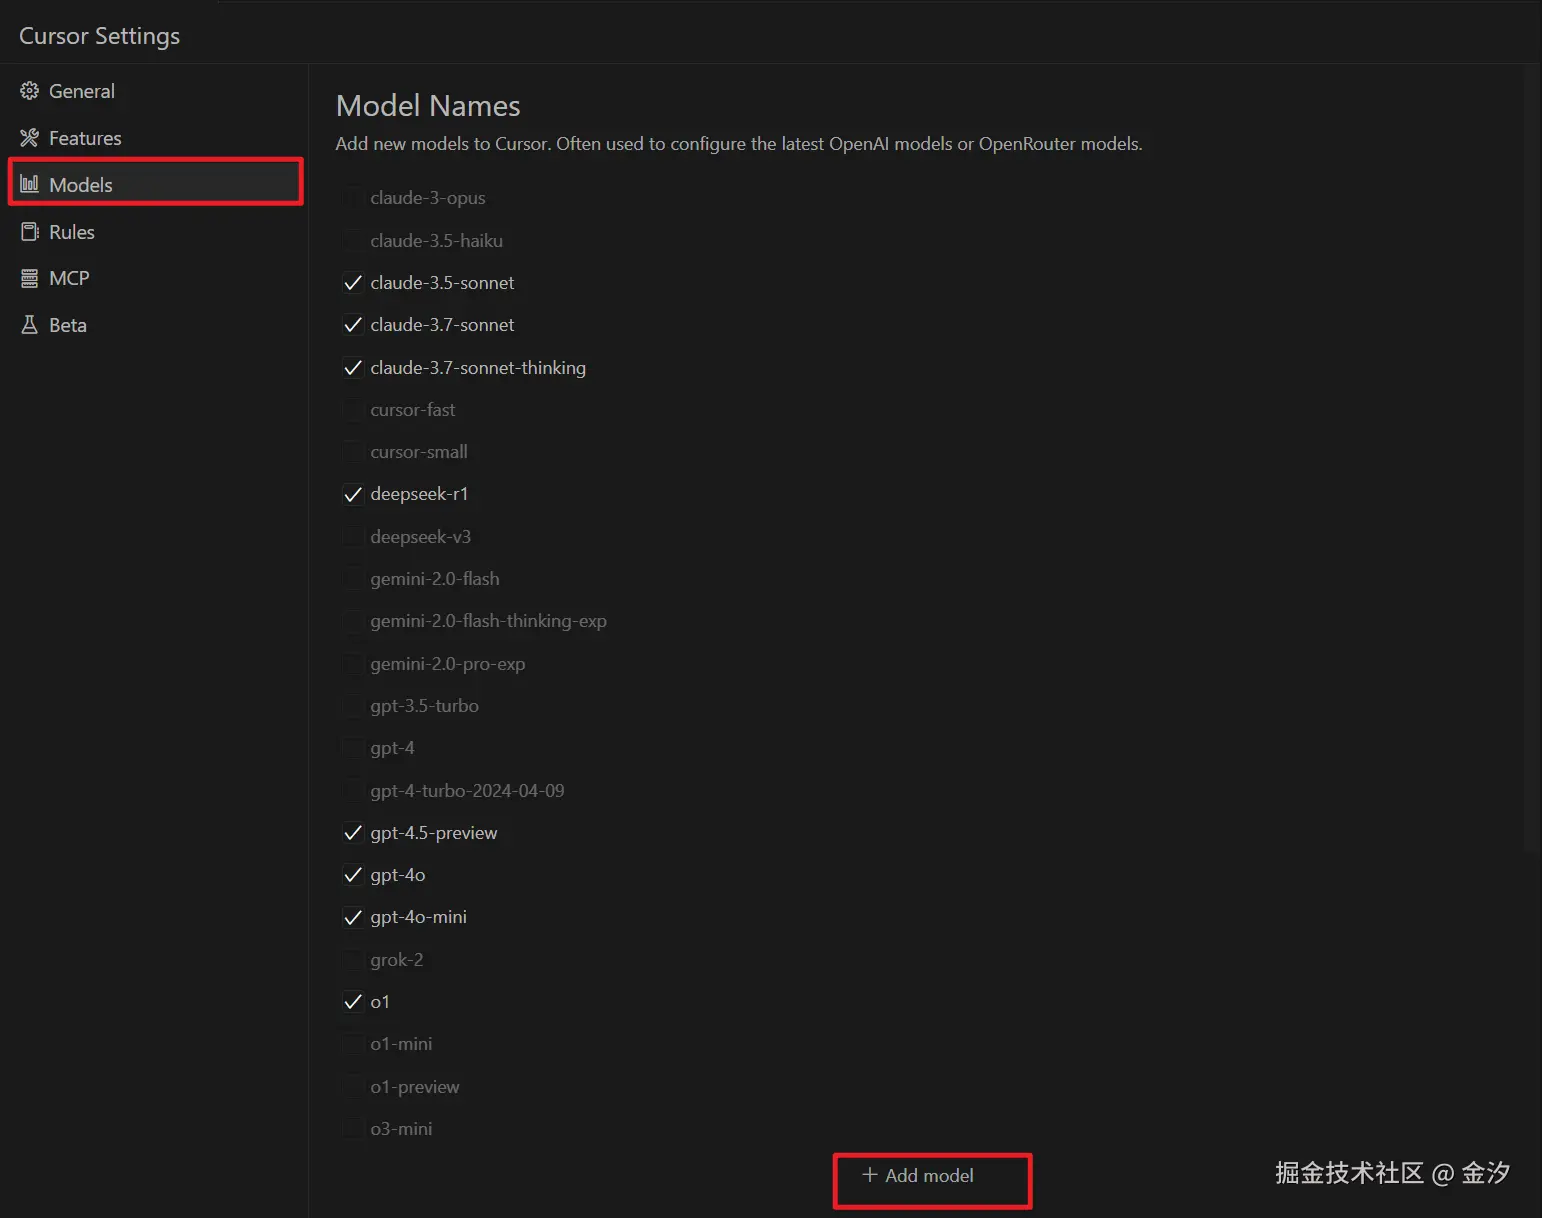
Task: Check the gpt-3.5-turbo checkbox
Action: pyautogui.click(x=353, y=706)
